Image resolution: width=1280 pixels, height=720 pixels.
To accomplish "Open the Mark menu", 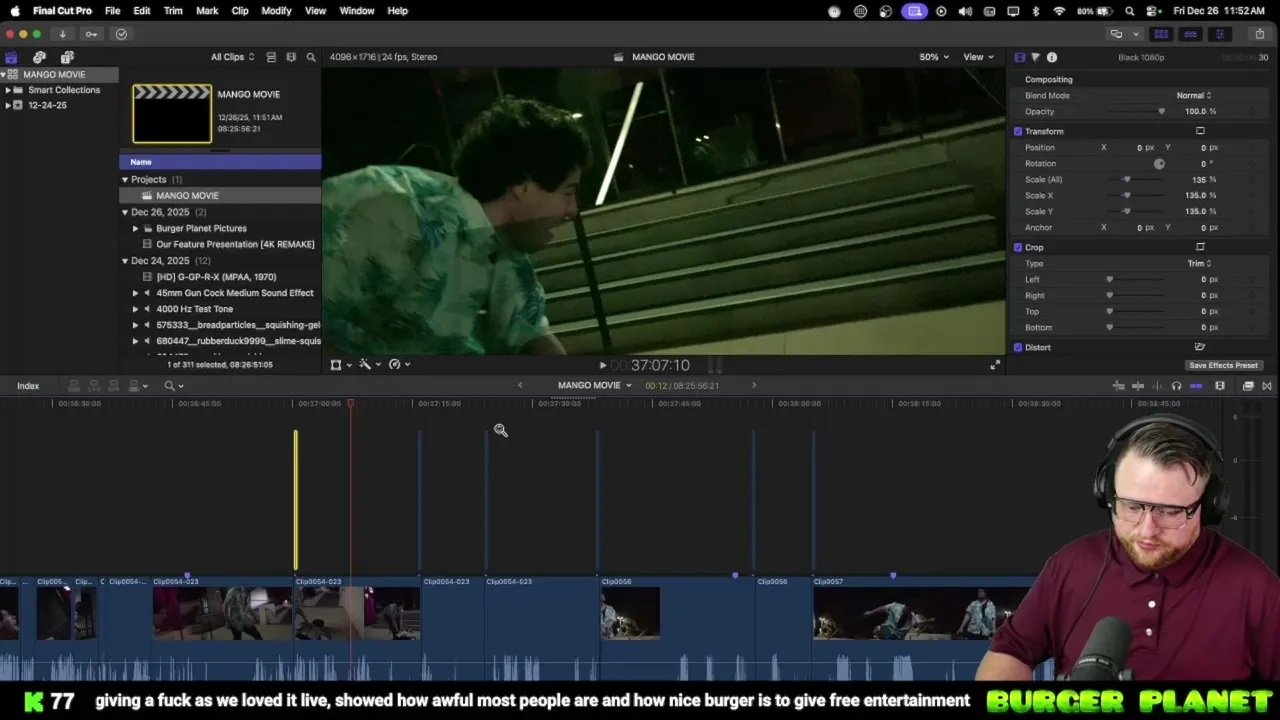I will click(207, 11).
